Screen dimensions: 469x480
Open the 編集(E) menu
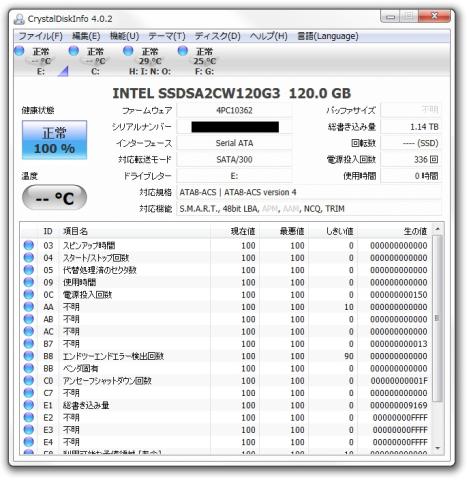pyautogui.click(x=86, y=36)
